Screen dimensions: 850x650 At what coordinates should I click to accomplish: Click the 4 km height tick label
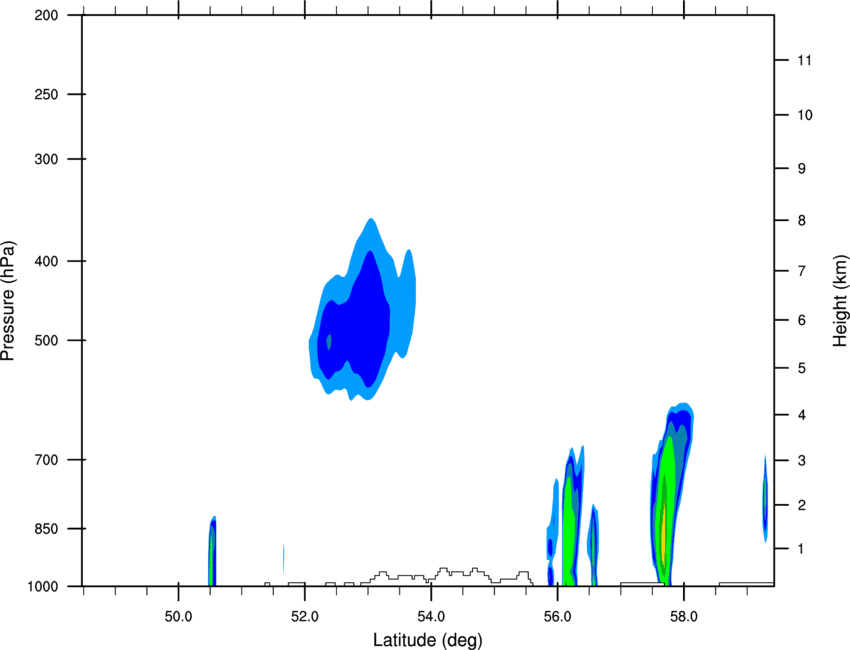click(802, 415)
